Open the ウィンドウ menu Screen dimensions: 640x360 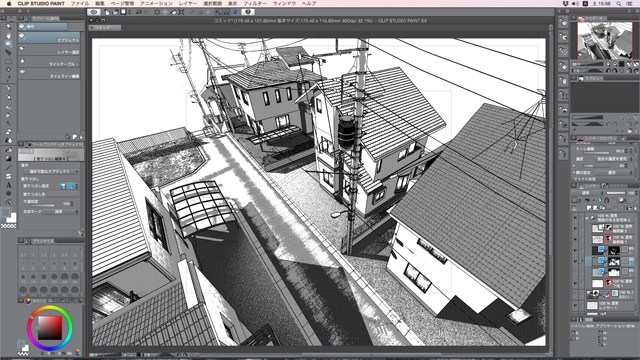(x=284, y=3)
